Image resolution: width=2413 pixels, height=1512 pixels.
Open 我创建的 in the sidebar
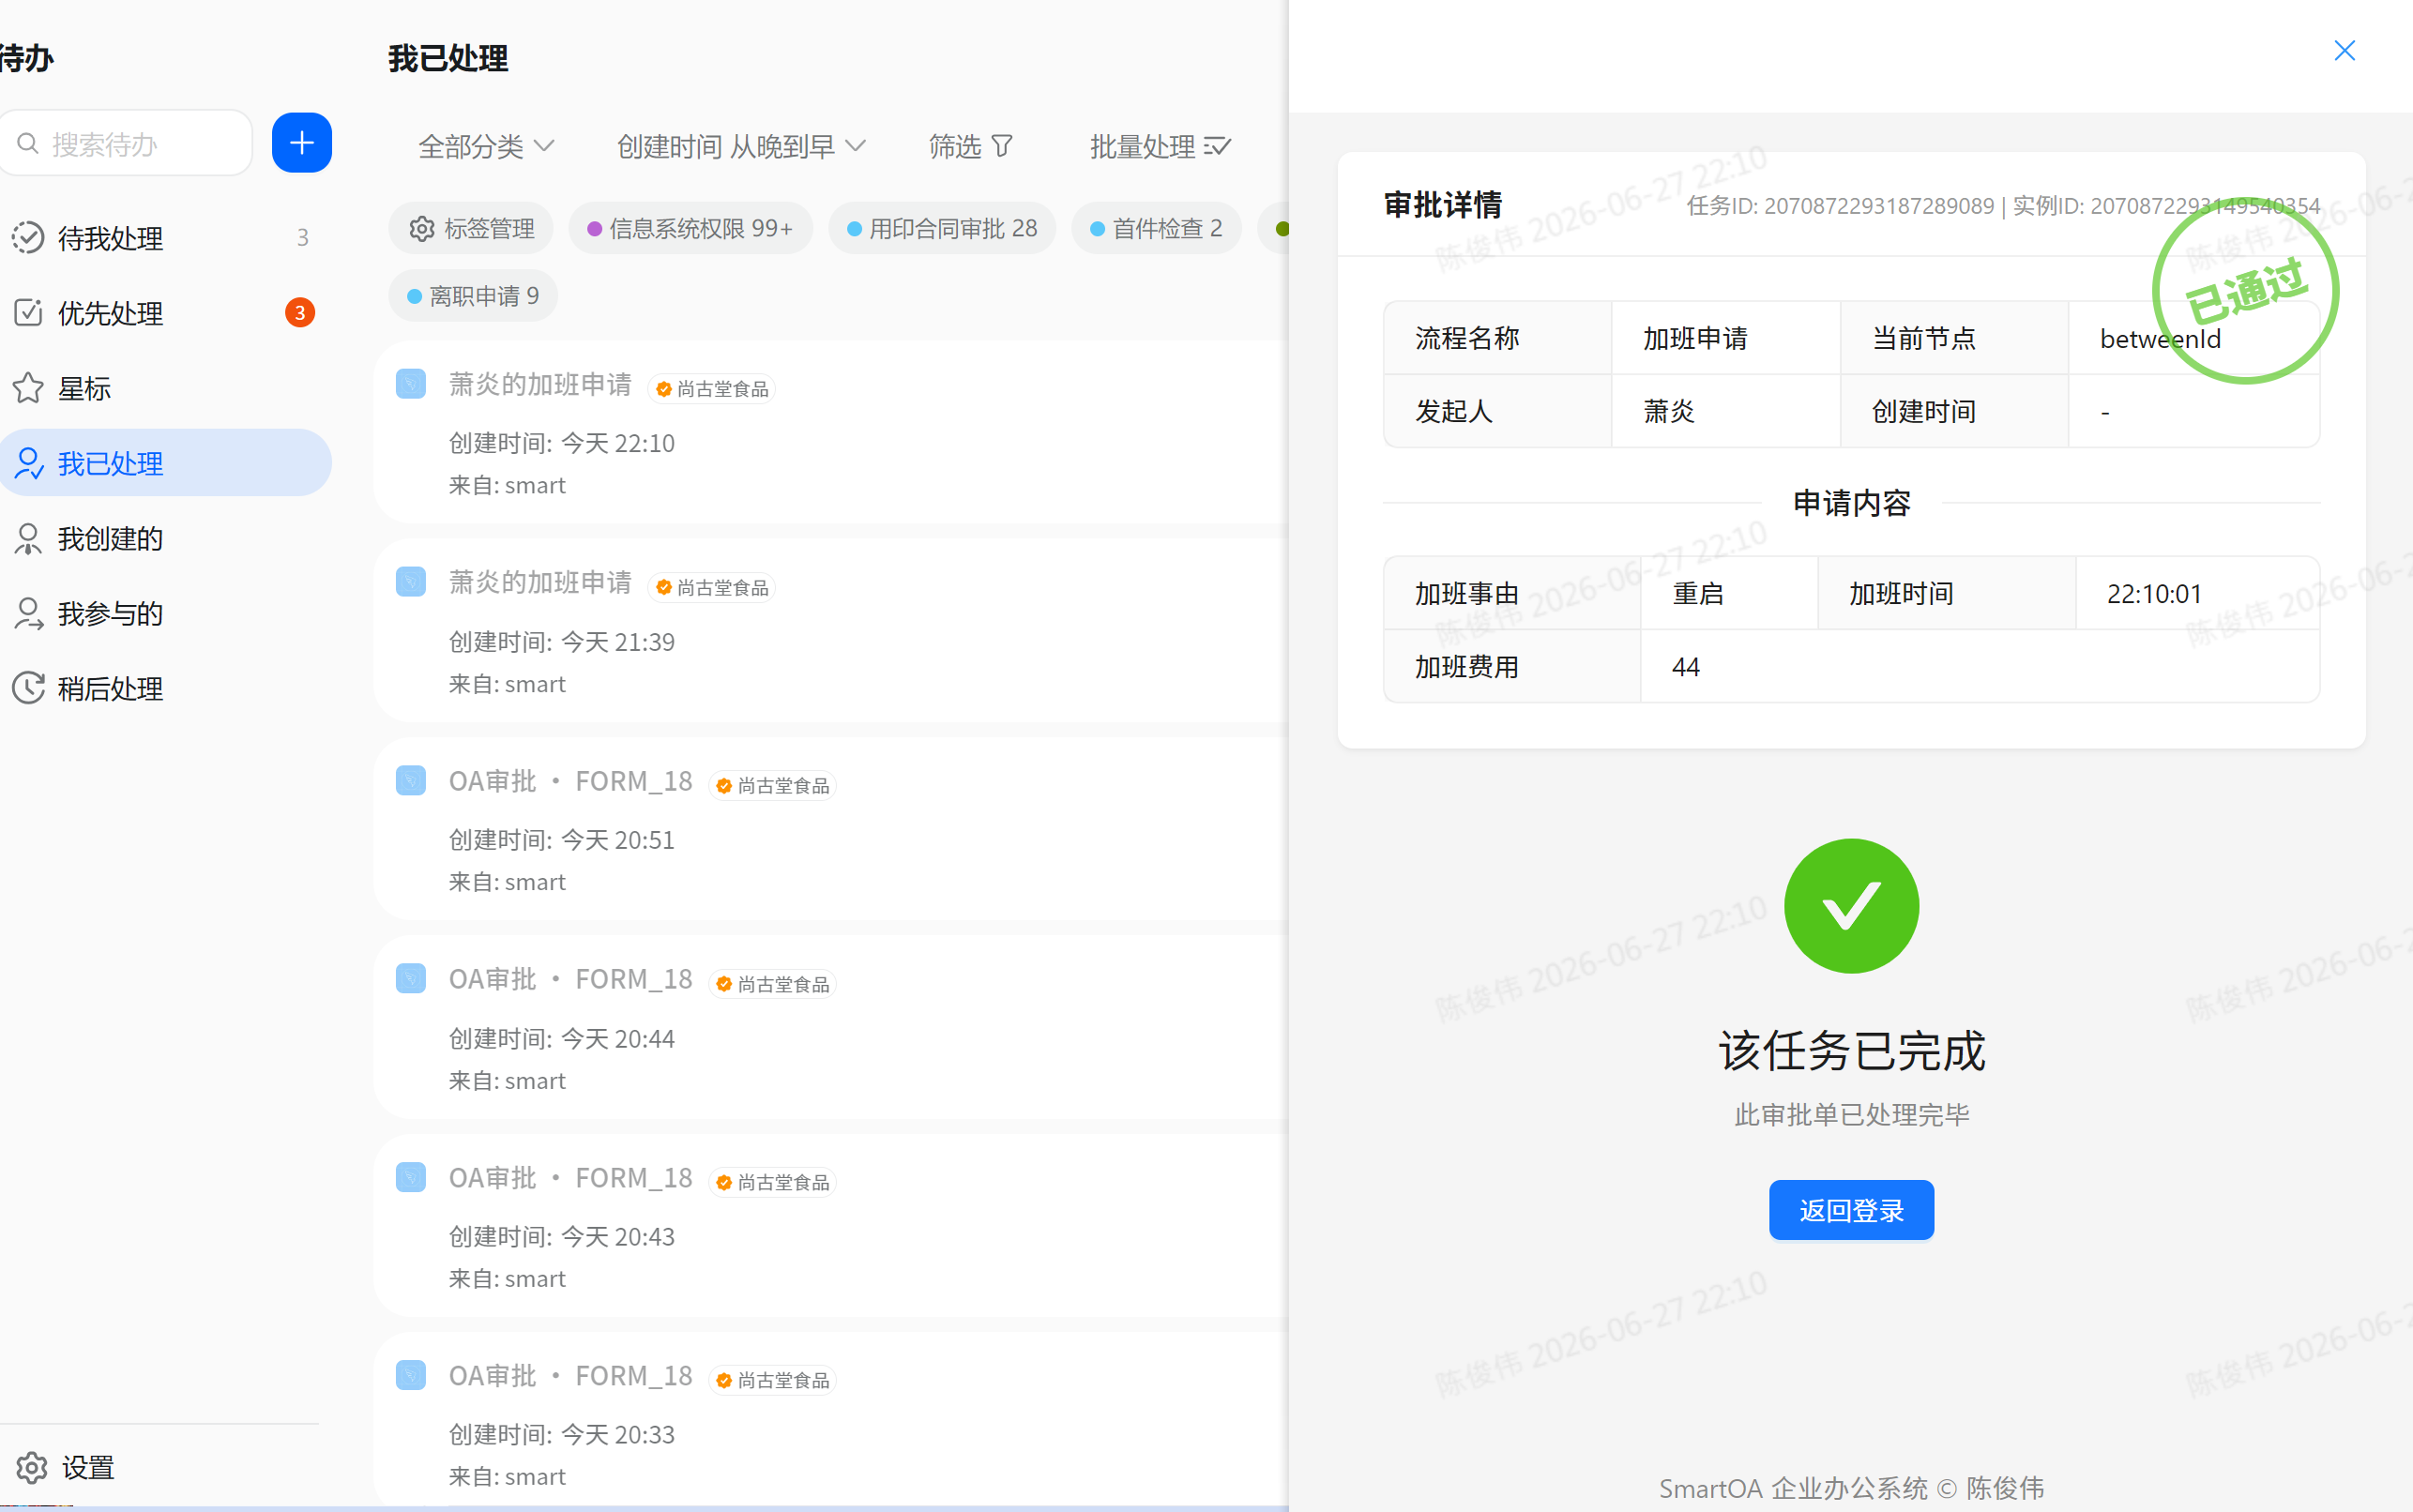[165, 538]
